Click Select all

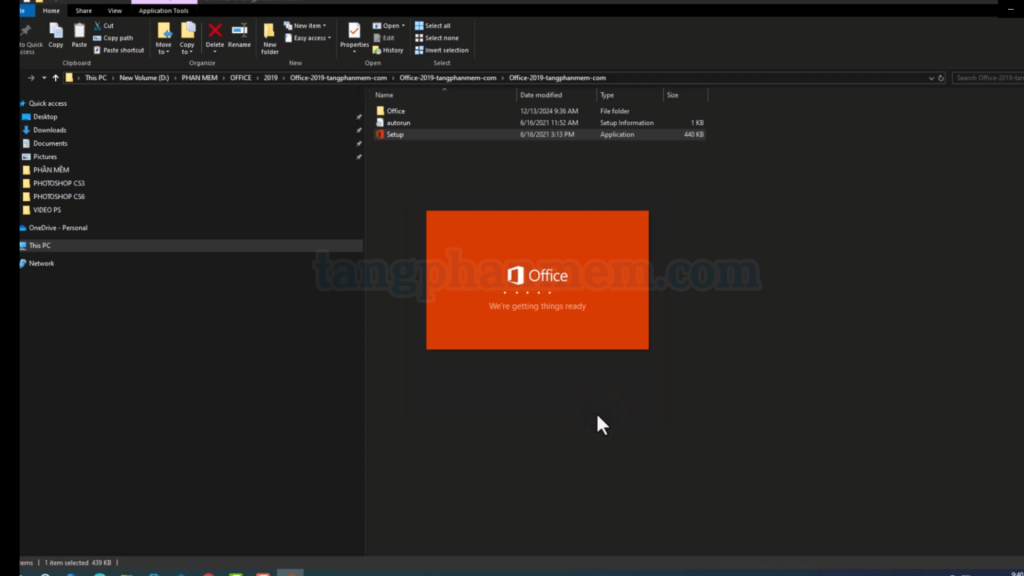(x=433, y=25)
